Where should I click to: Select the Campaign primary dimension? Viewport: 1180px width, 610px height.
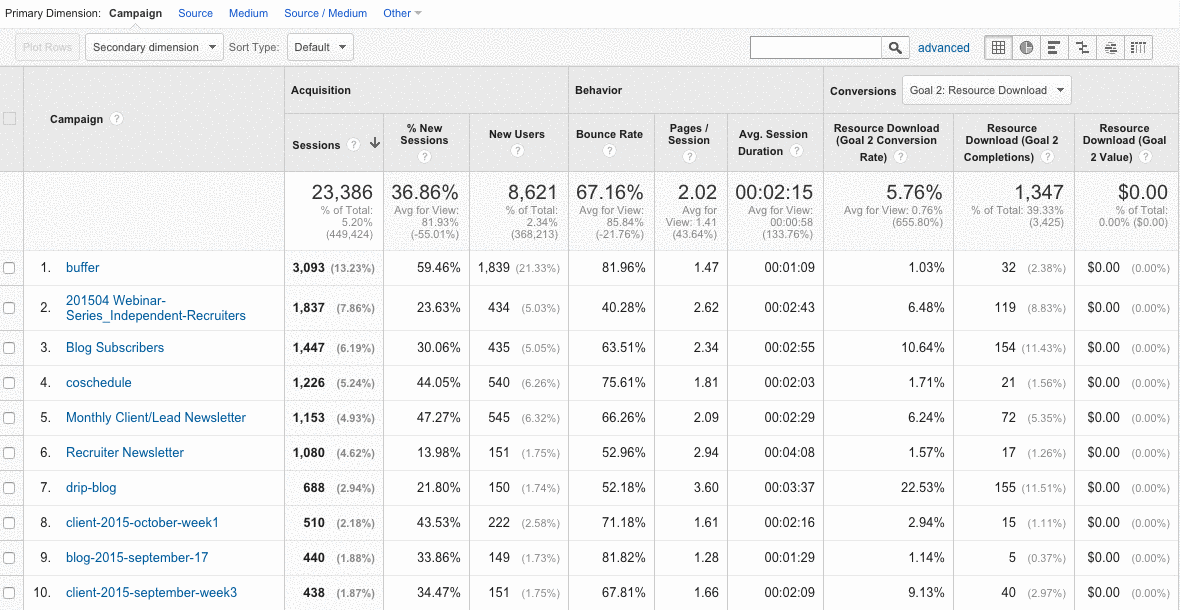coord(135,14)
